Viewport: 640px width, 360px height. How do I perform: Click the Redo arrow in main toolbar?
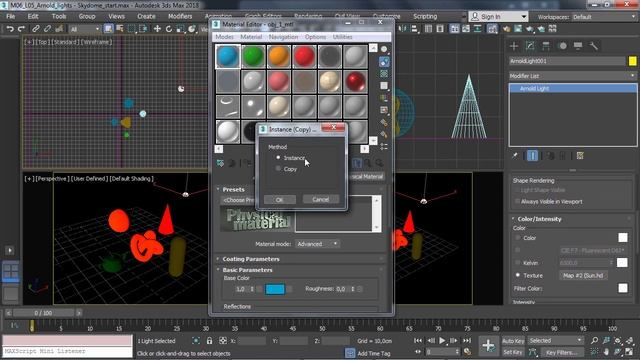(21, 29)
